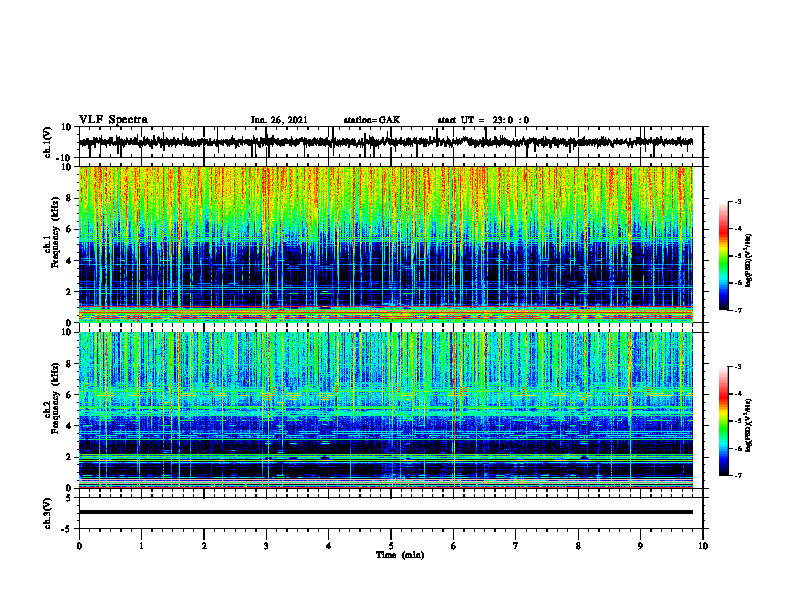Viewport: 792px width, 612px height.
Task: Click the "station=GAK" header label
Action: 372,120
